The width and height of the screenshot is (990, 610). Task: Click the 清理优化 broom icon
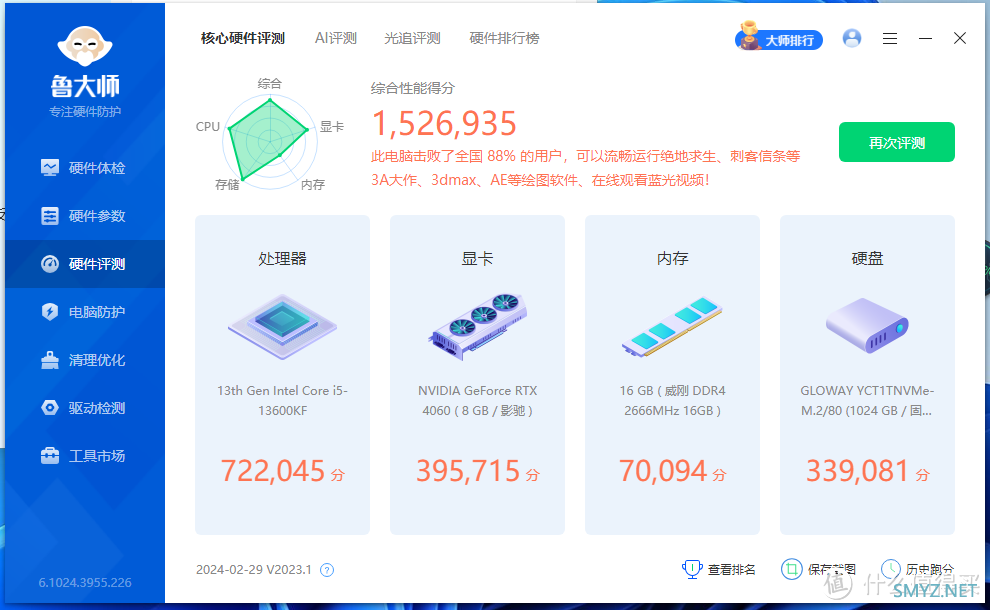[x=49, y=360]
